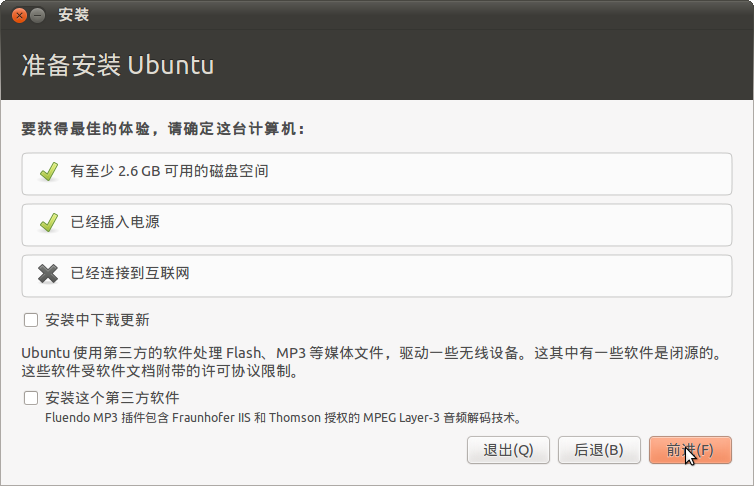The height and width of the screenshot is (486, 754).
Task: Go back with the 后退(B) button
Action: [599, 450]
